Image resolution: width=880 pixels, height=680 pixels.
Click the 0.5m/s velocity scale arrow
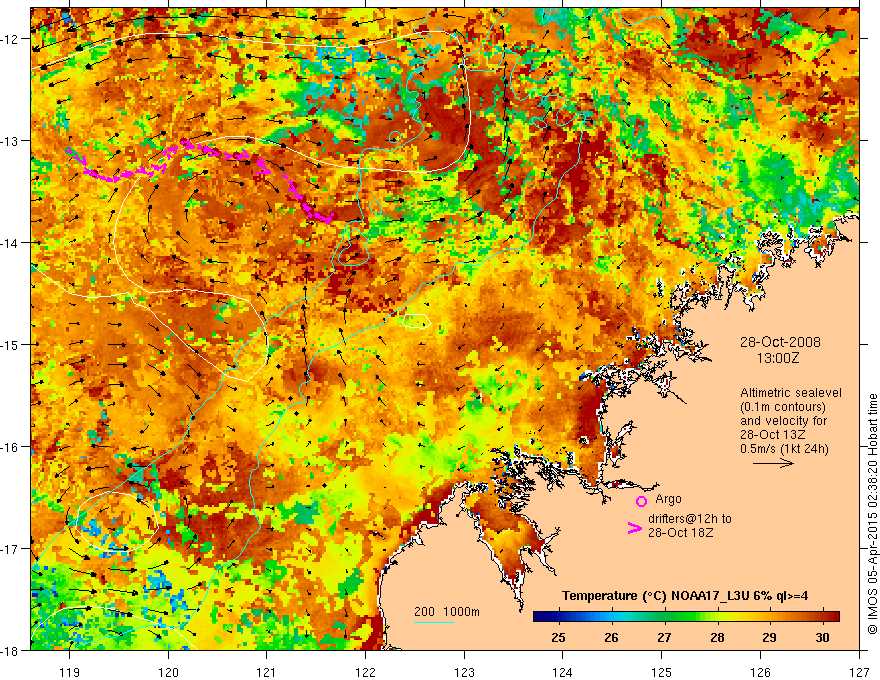point(773,463)
